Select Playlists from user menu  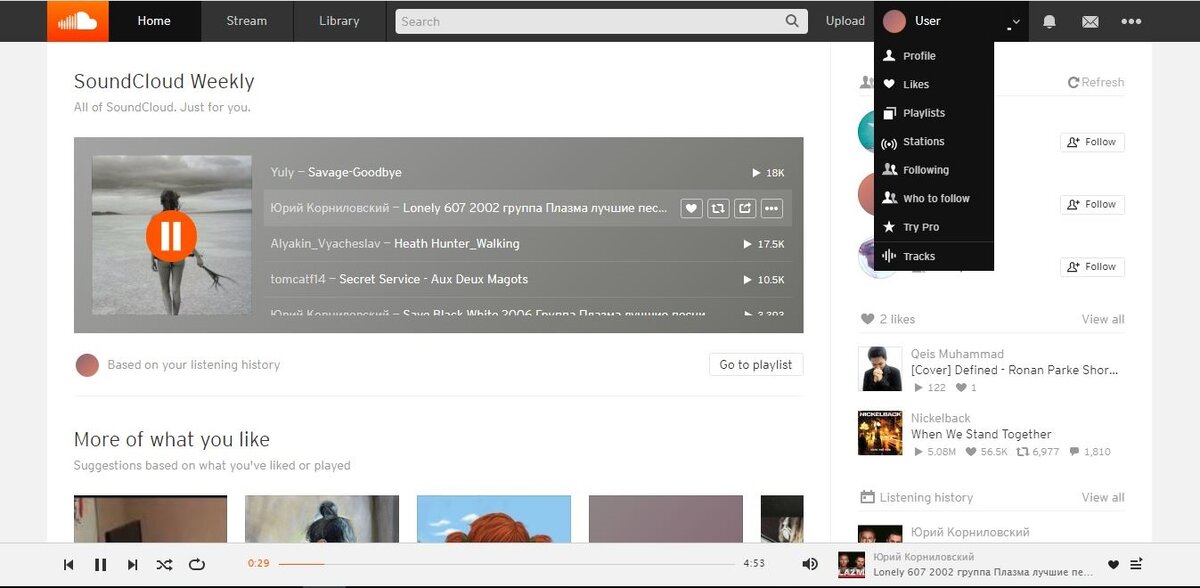(x=934, y=113)
